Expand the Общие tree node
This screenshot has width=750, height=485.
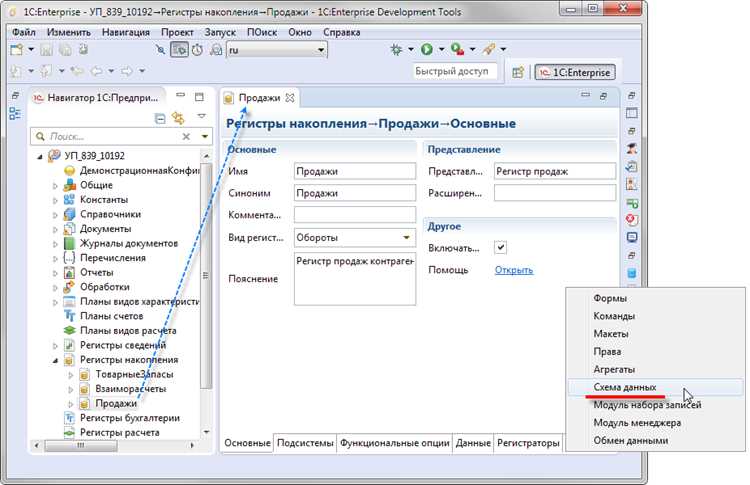point(55,186)
